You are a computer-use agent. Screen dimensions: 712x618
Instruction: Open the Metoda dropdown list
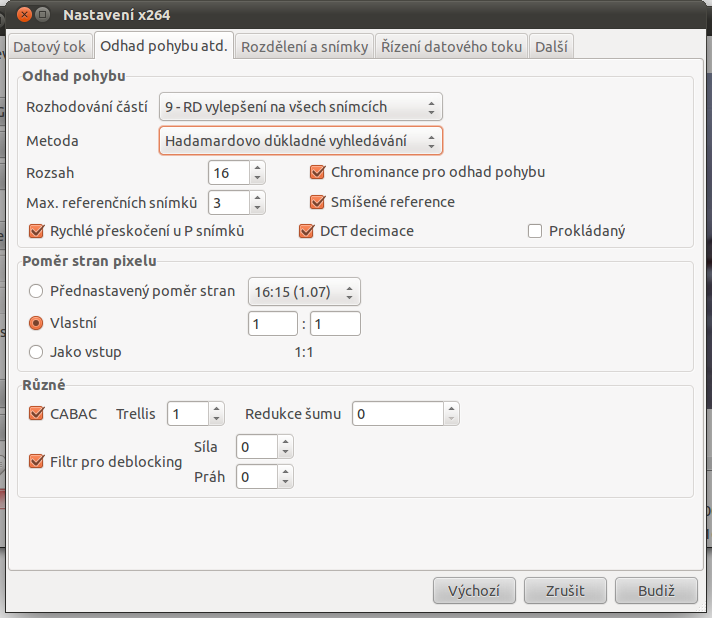301,141
